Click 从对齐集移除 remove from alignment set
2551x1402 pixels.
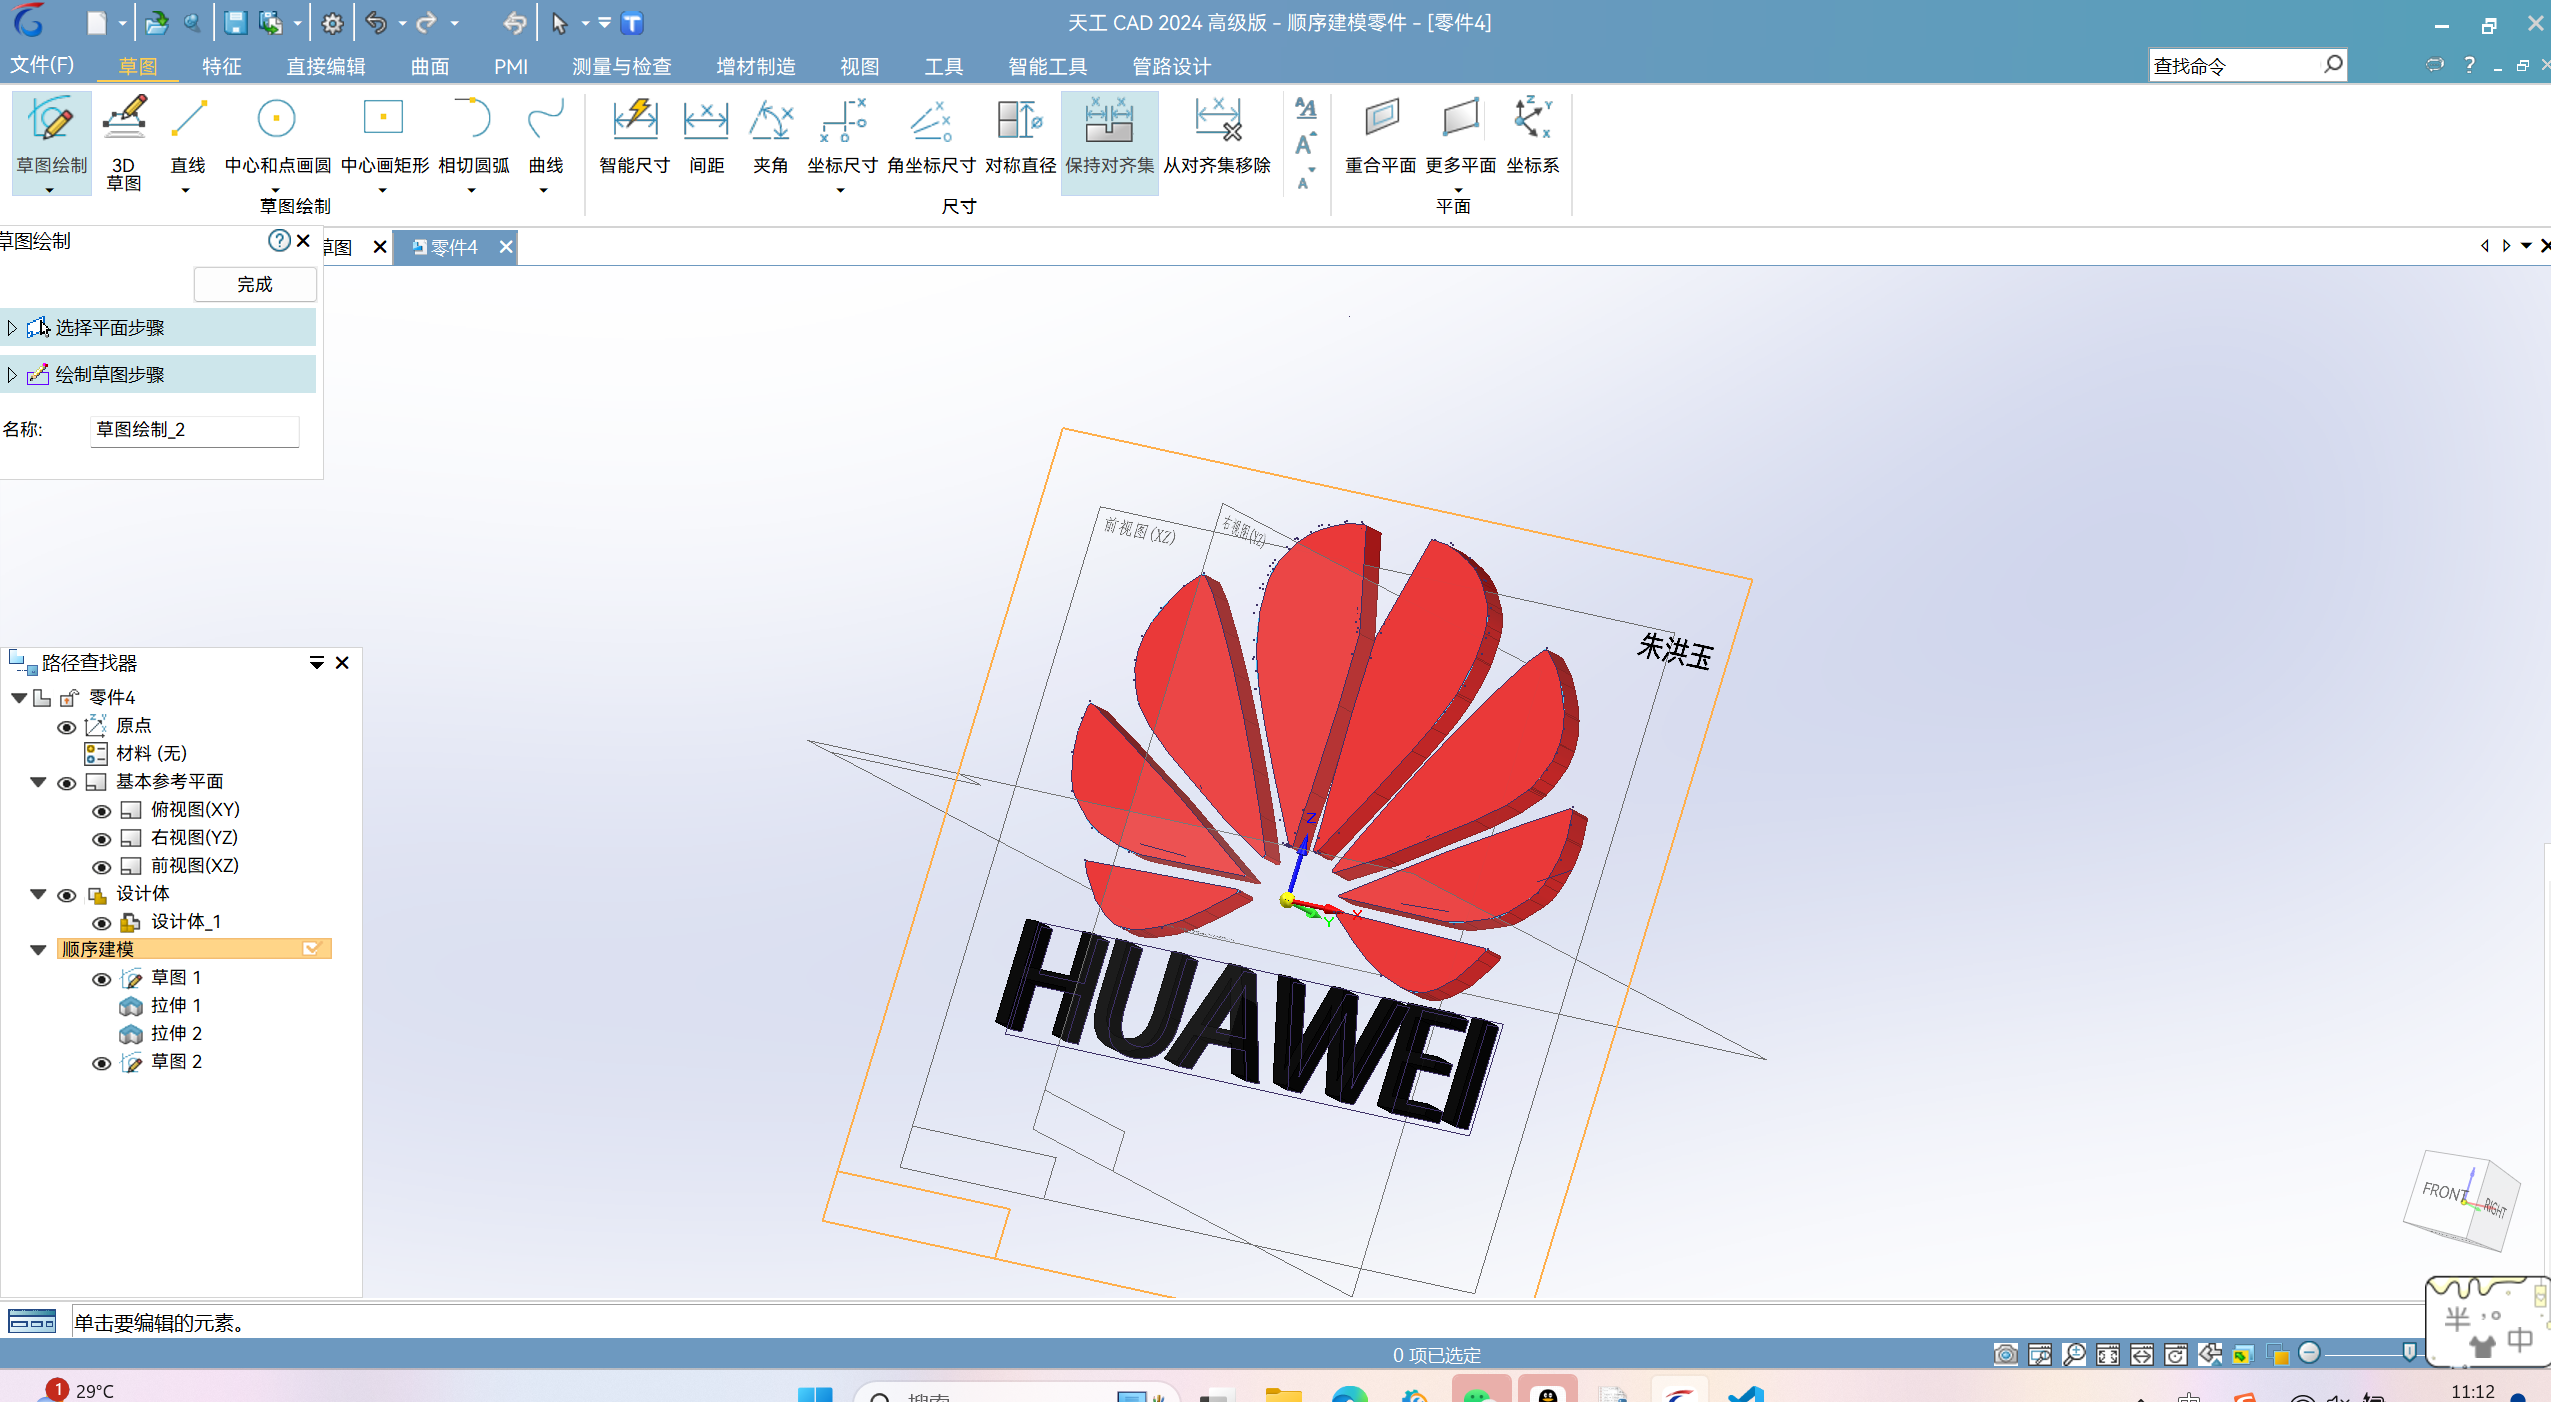pos(1217,137)
